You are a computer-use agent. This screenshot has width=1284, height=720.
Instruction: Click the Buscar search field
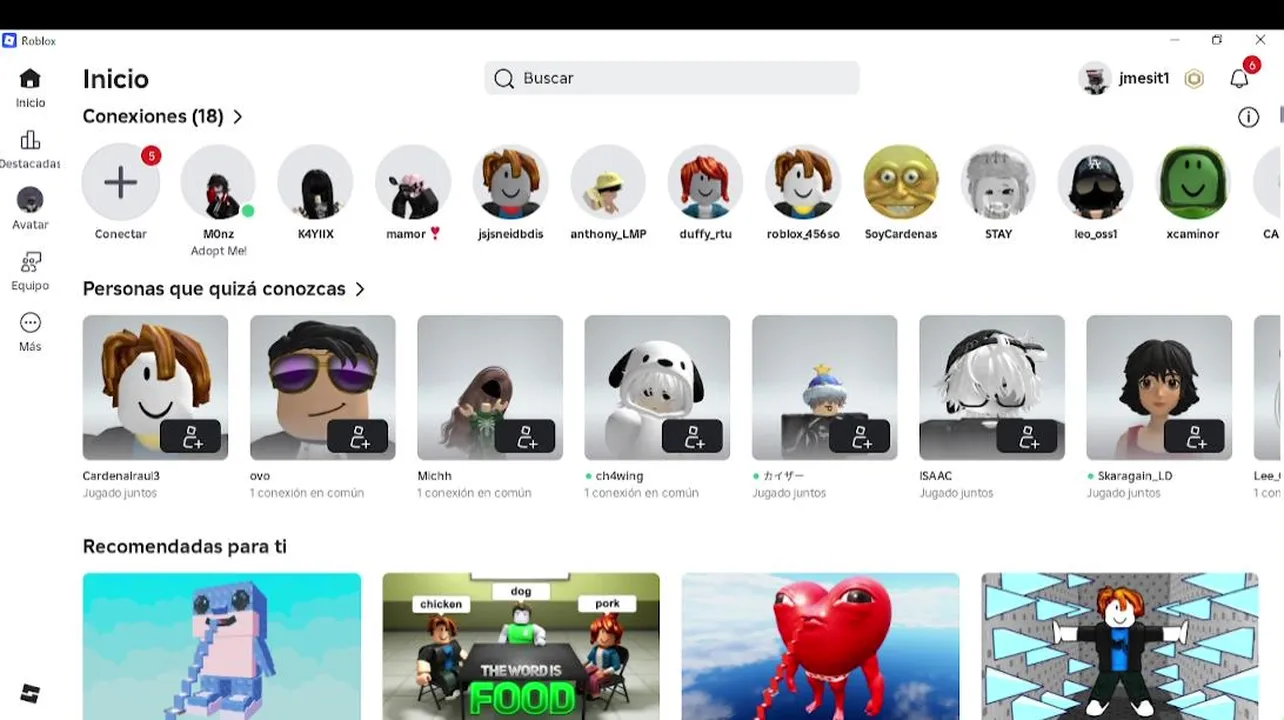tap(672, 79)
